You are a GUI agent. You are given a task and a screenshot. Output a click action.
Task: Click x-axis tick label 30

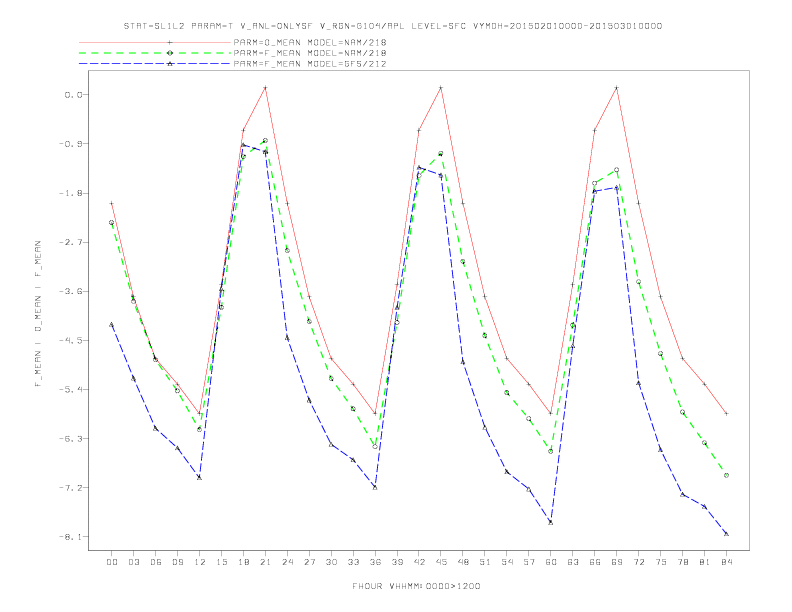pos(331,562)
